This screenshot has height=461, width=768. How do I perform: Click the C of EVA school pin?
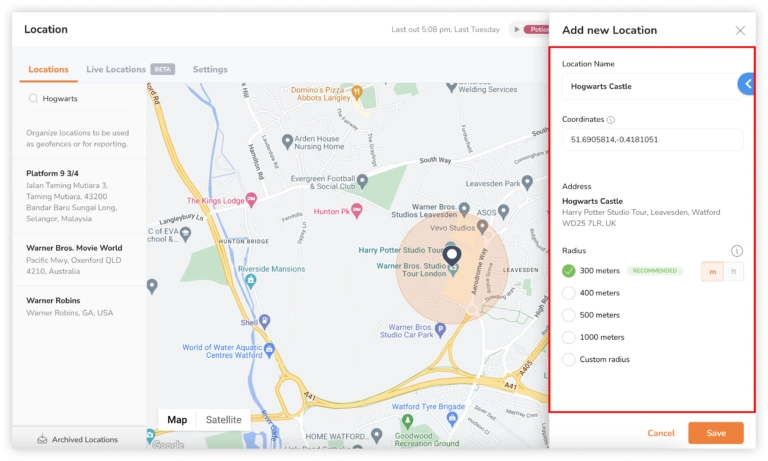tap(185, 235)
